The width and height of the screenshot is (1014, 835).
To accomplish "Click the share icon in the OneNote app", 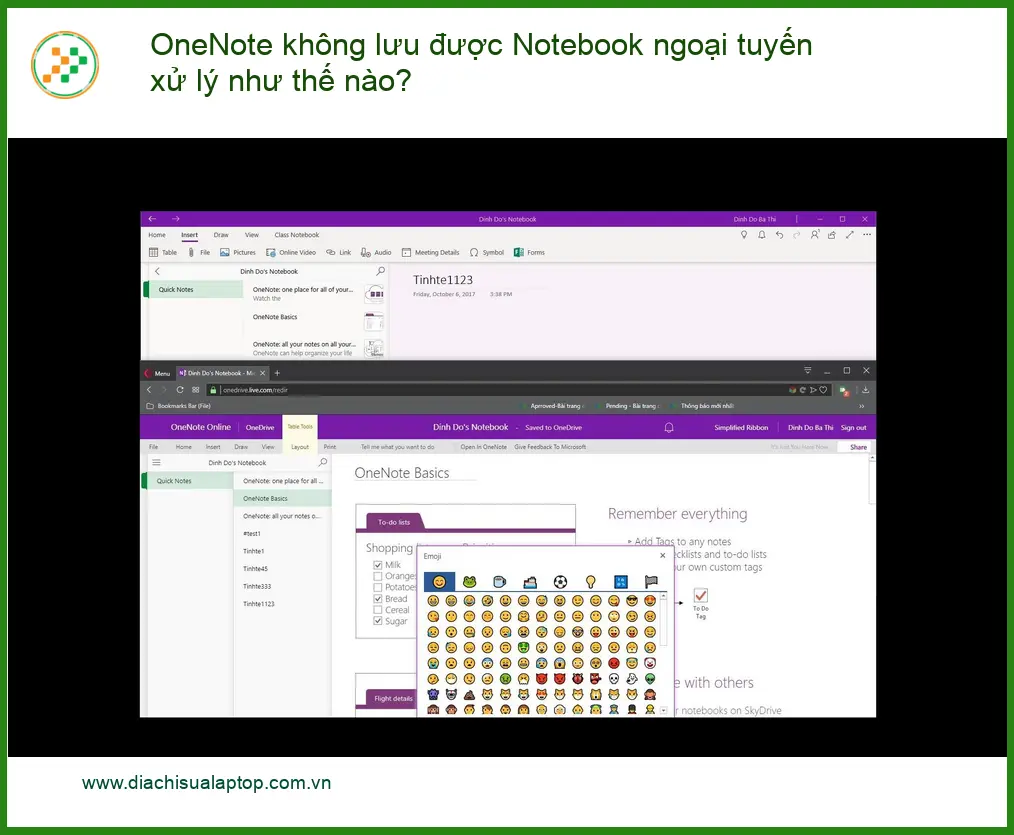I will pyautogui.click(x=832, y=235).
